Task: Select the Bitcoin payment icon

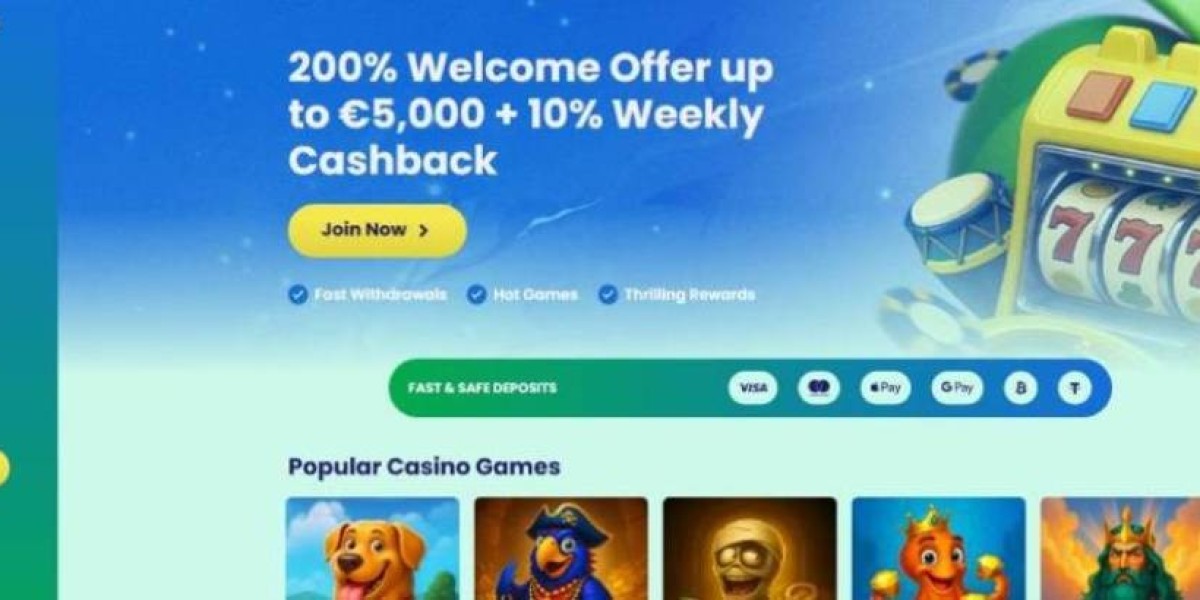Action: pyautogui.click(x=1020, y=388)
